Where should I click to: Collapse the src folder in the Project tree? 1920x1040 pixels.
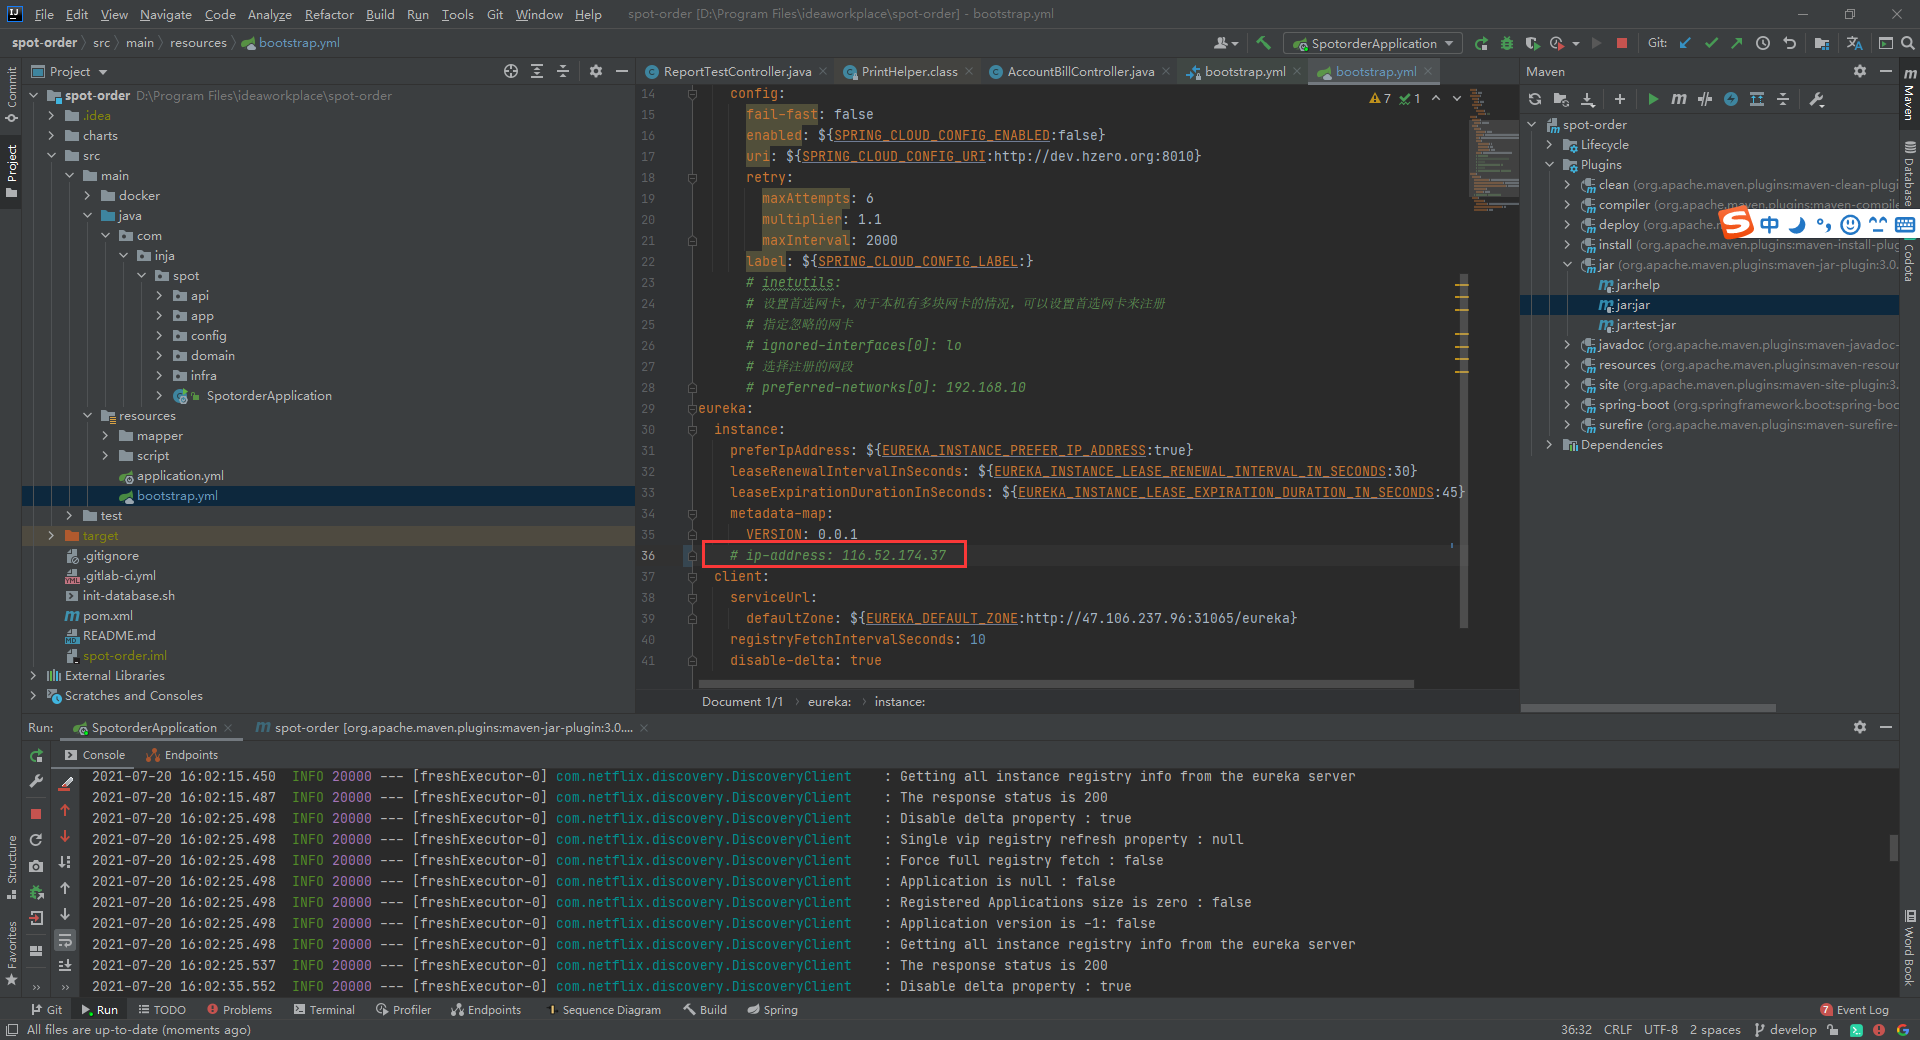(51, 156)
